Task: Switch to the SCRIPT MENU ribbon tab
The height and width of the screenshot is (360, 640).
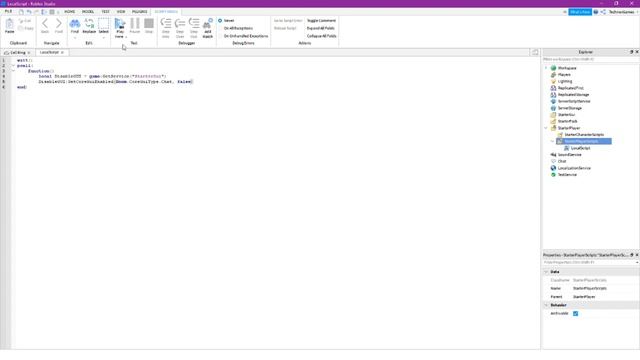Action: pos(166,11)
